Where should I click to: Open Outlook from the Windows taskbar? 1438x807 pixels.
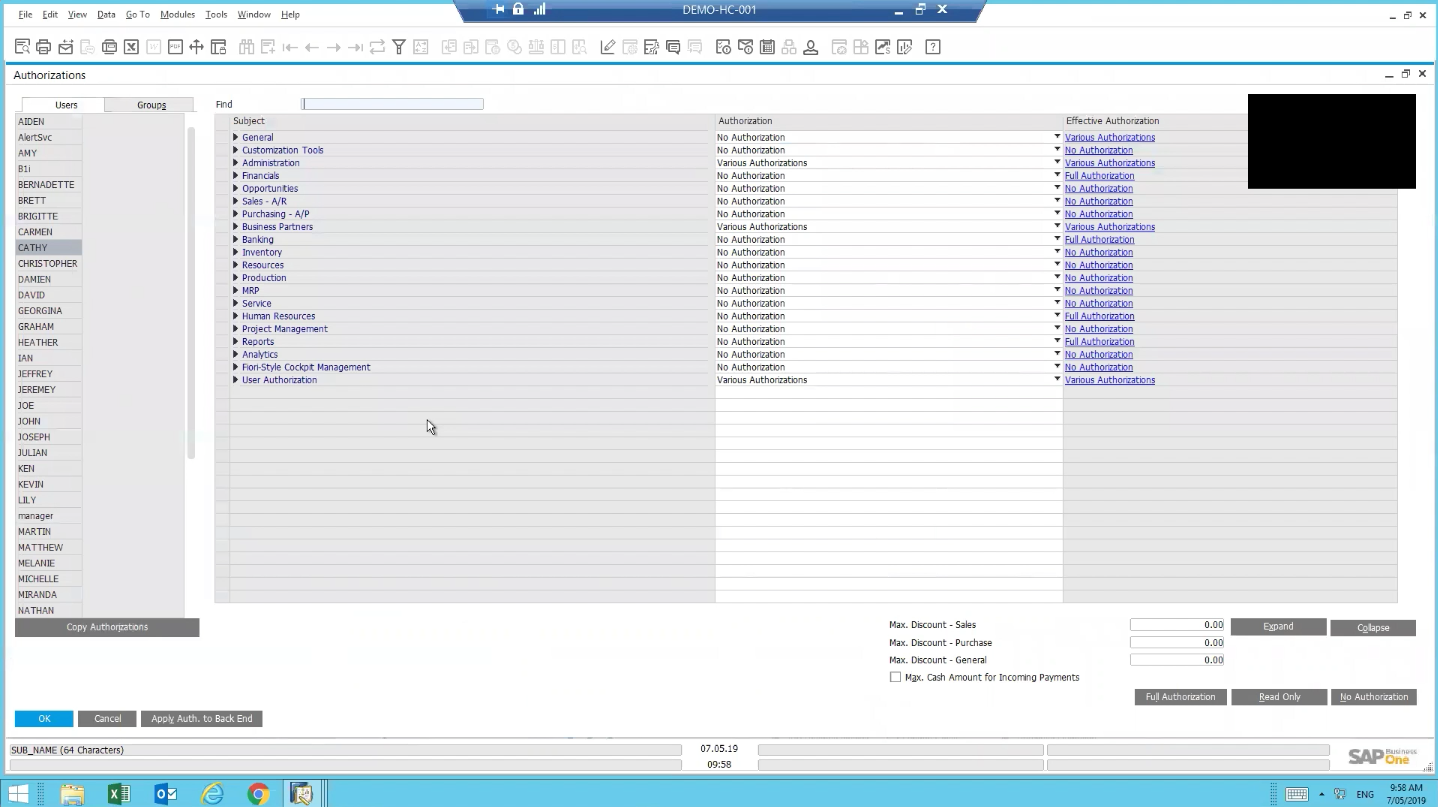coord(166,794)
